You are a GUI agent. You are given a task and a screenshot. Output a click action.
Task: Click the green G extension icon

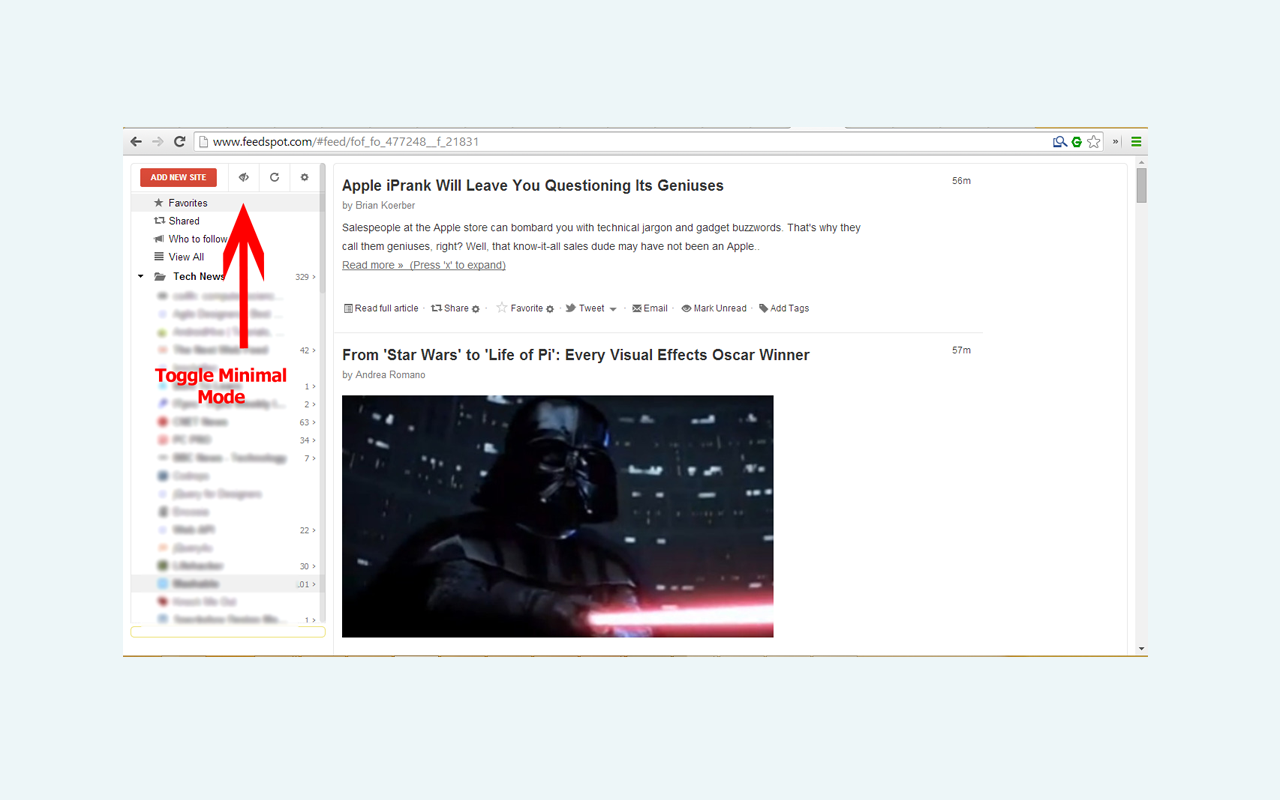pyautogui.click(x=1077, y=142)
